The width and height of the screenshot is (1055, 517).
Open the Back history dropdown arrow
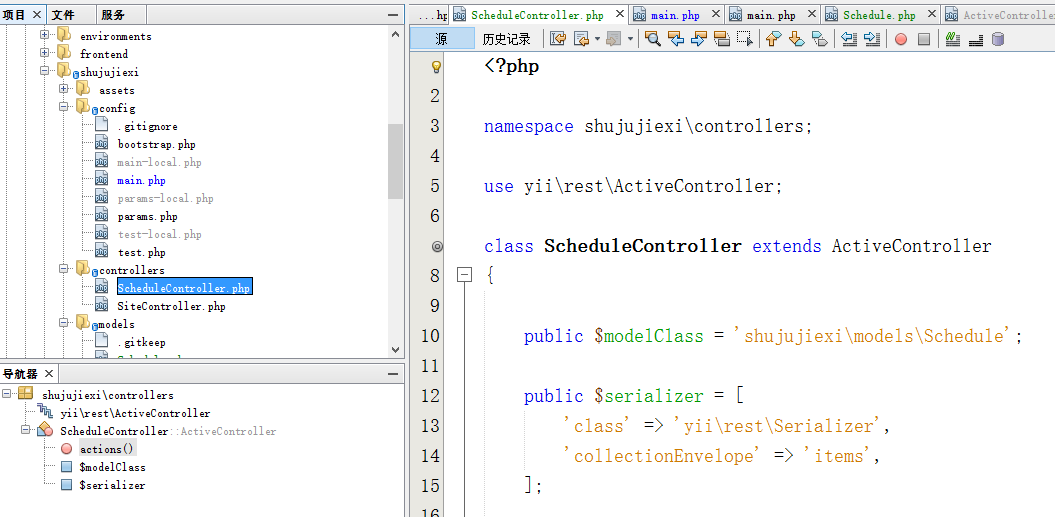(597, 39)
